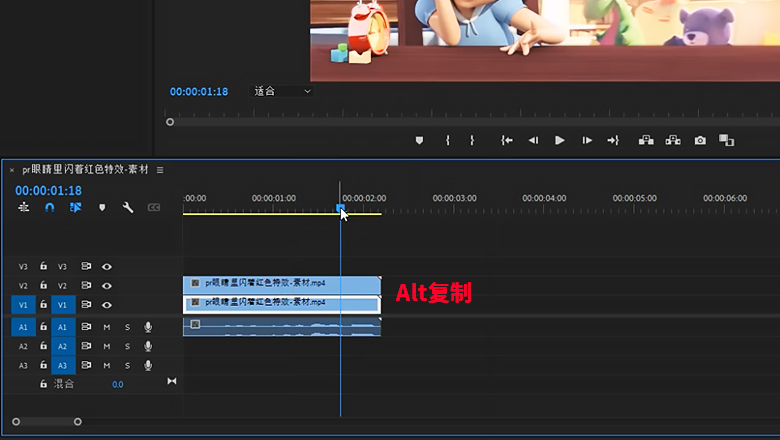Toggle sync lock on track V1
Image resolution: width=780 pixels, height=440 pixels.
[86, 304]
